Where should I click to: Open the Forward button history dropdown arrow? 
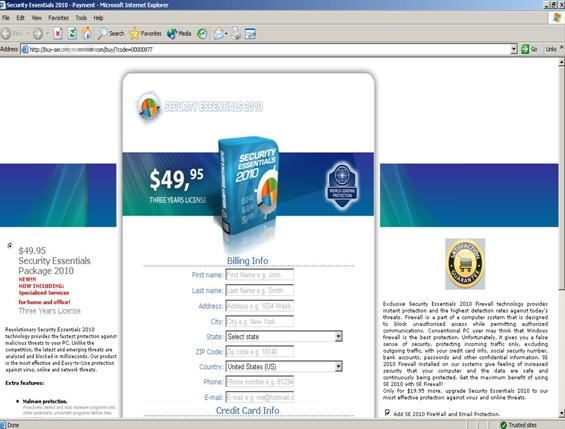coord(47,34)
